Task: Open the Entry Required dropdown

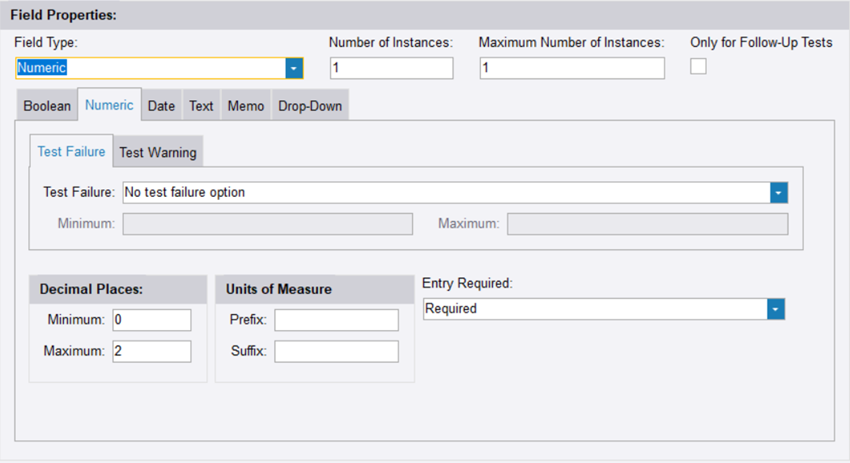Action: pos(775,309)
